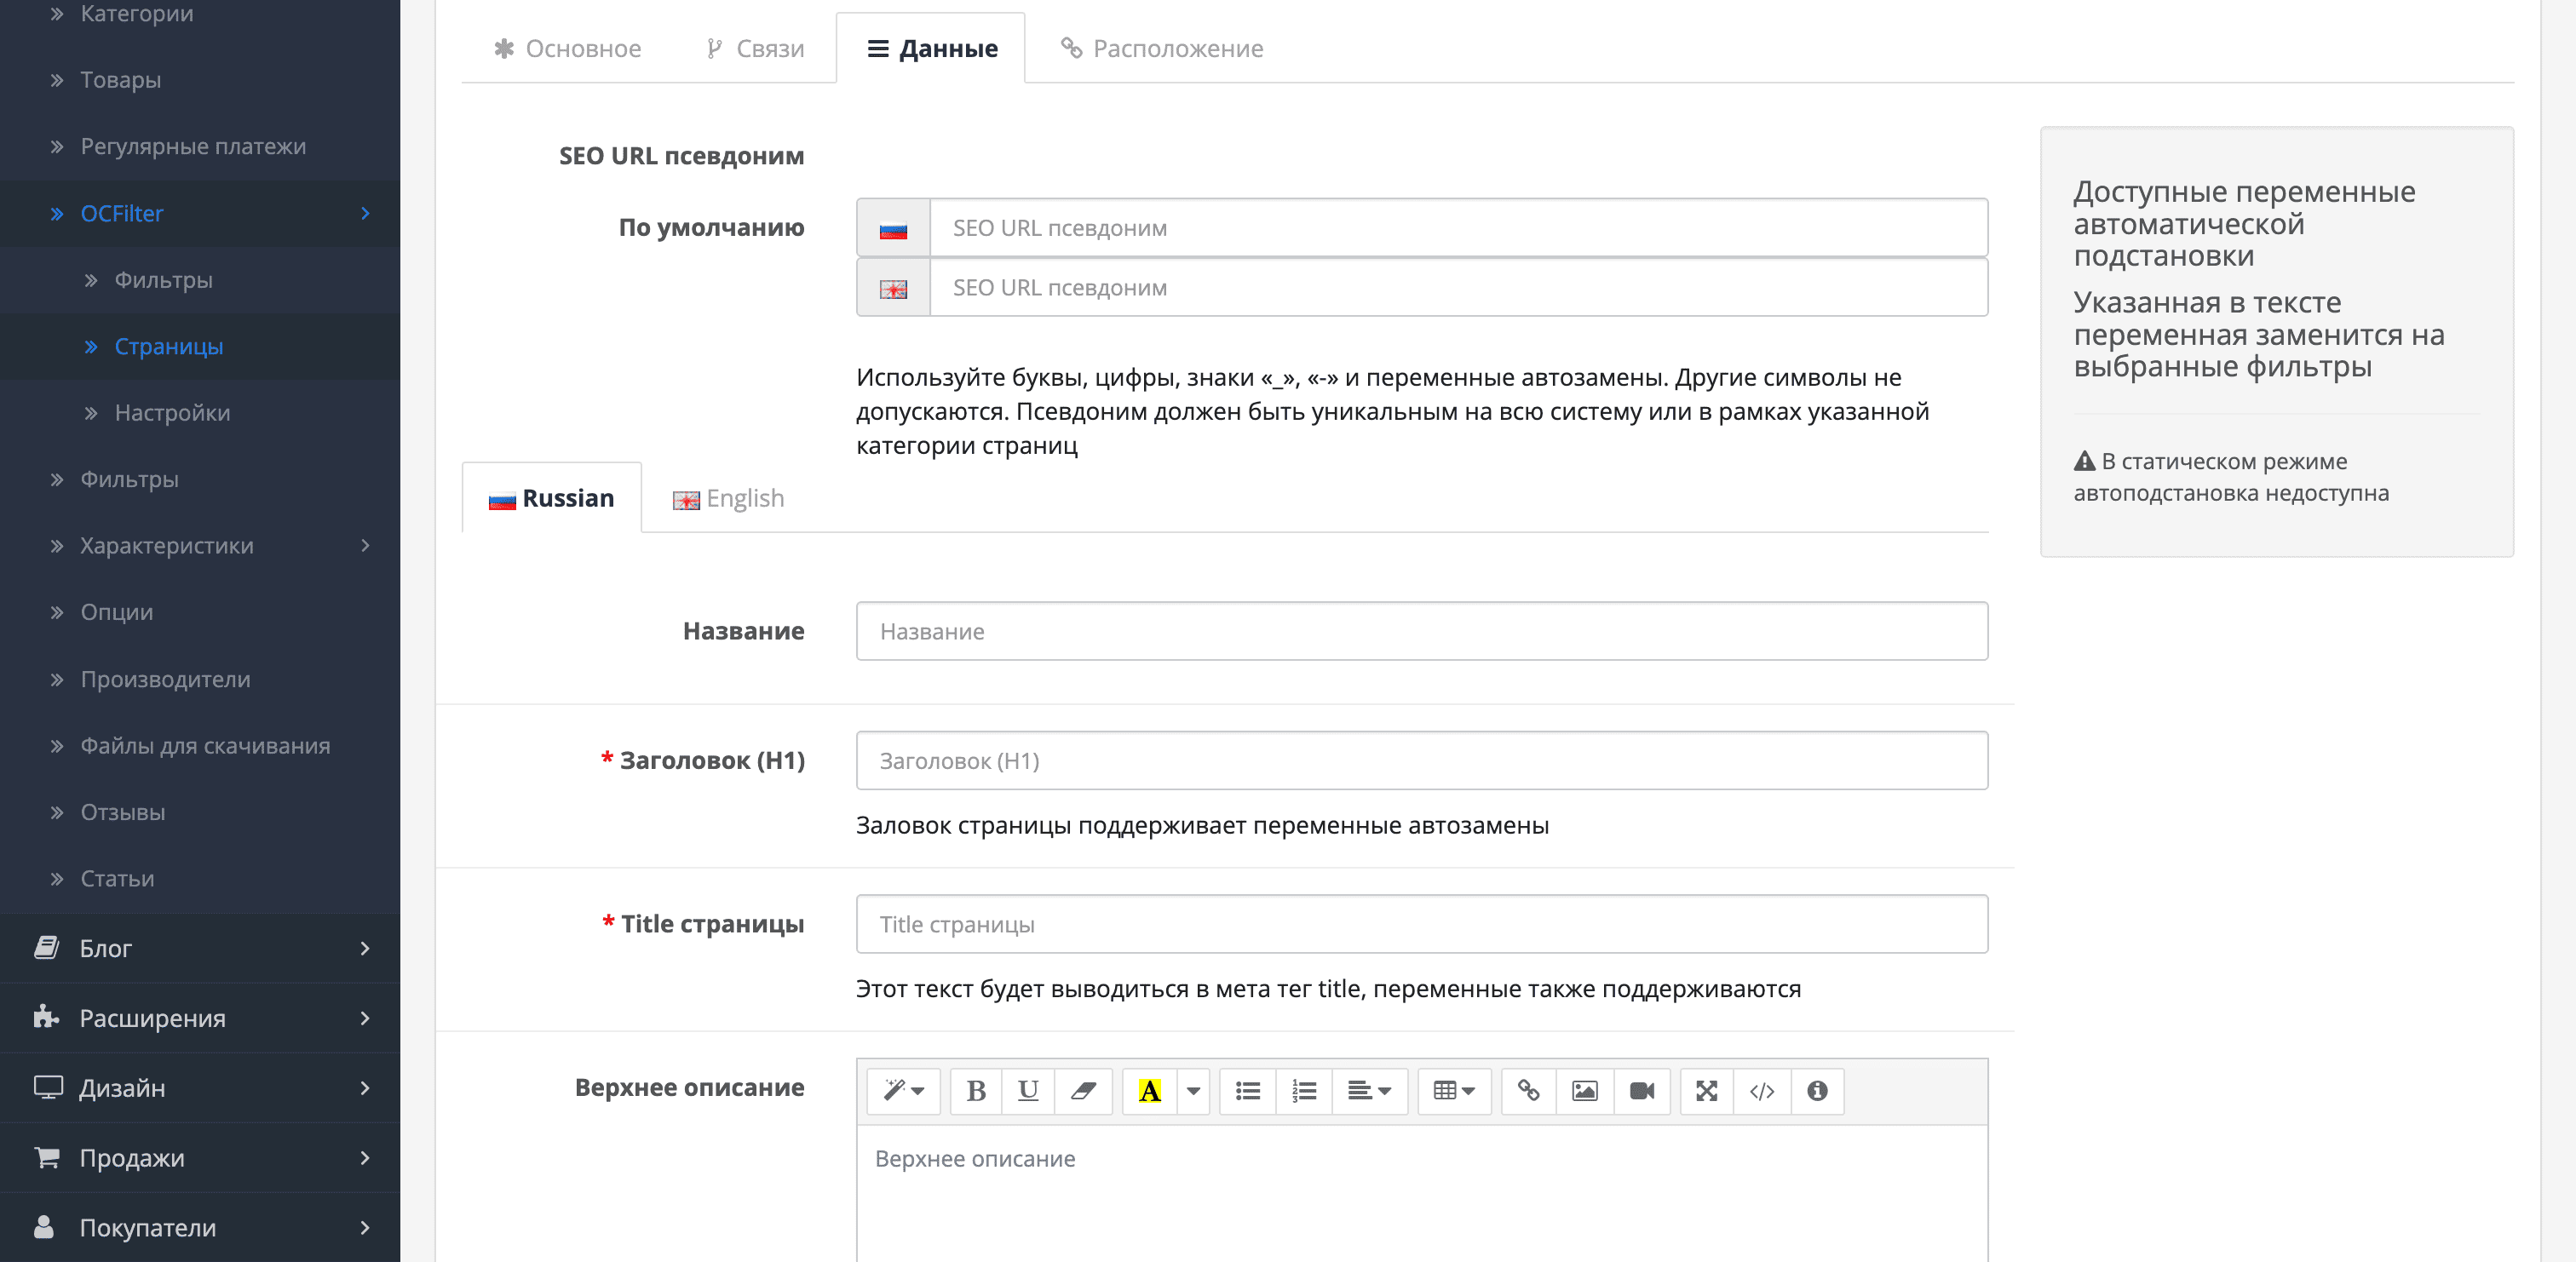Toggle fullscreen editor mode
This screenshot has height=1262, width=2576.
1707,1090
